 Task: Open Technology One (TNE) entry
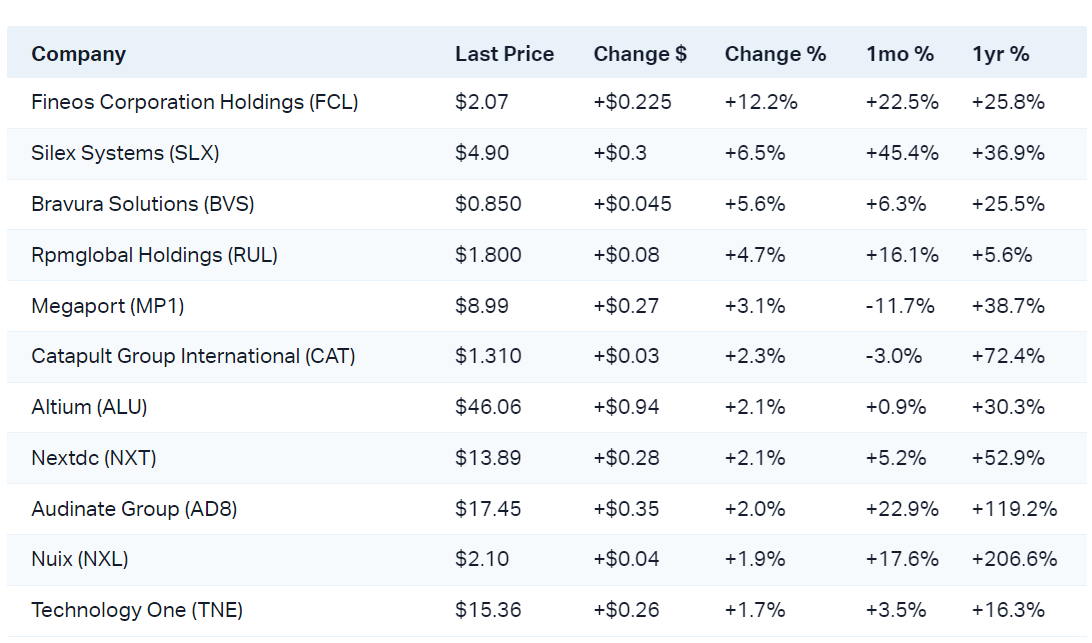point(137,610)
